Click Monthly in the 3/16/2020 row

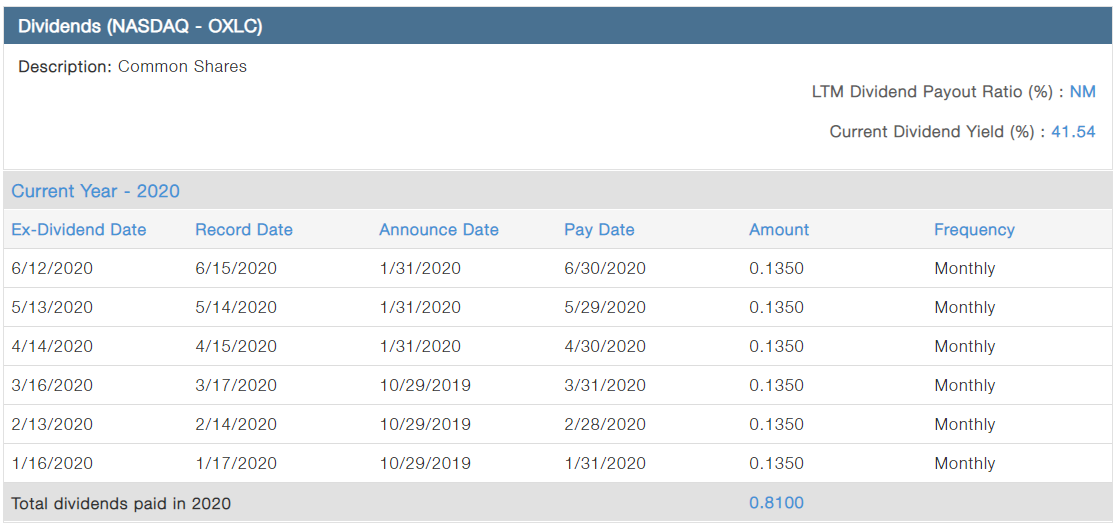tap(965, 386)
